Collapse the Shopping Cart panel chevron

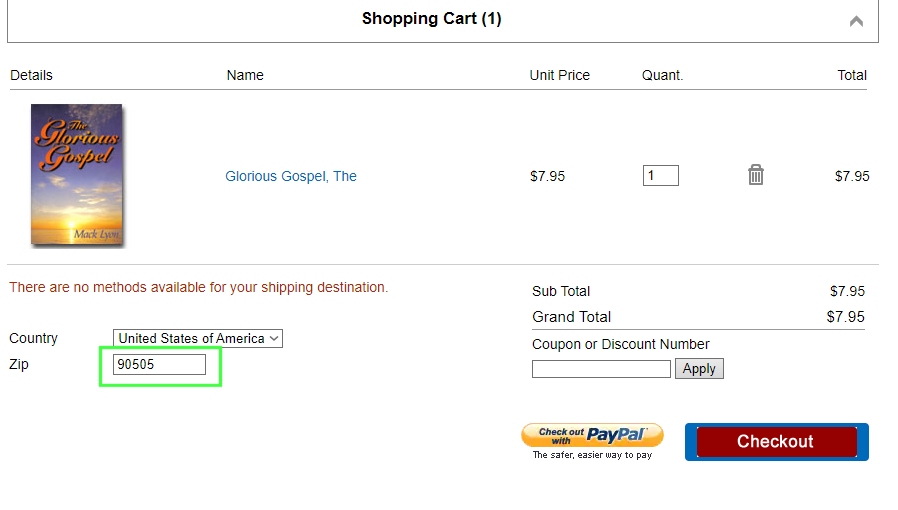(856, 20)
